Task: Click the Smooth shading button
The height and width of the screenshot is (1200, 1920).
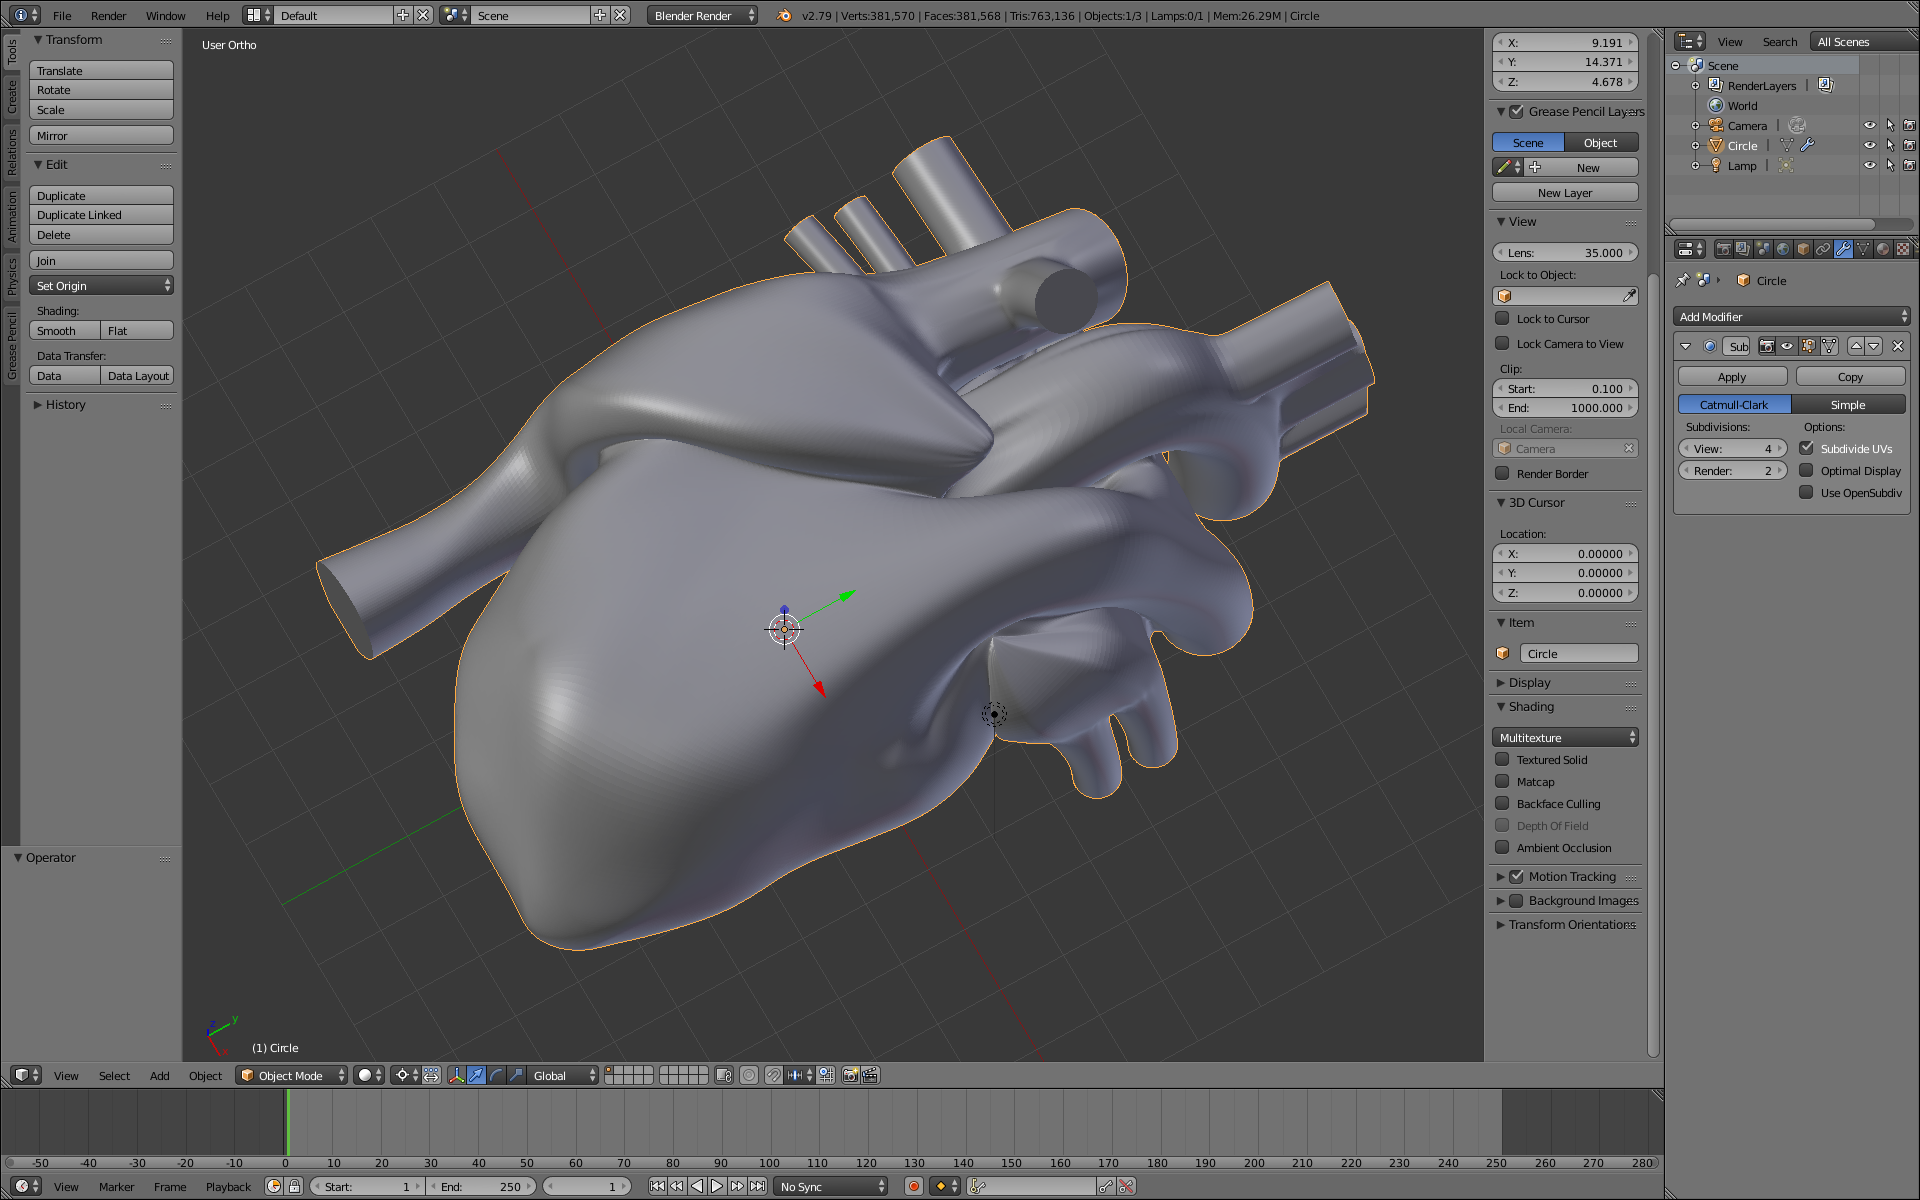Action: 65,330
